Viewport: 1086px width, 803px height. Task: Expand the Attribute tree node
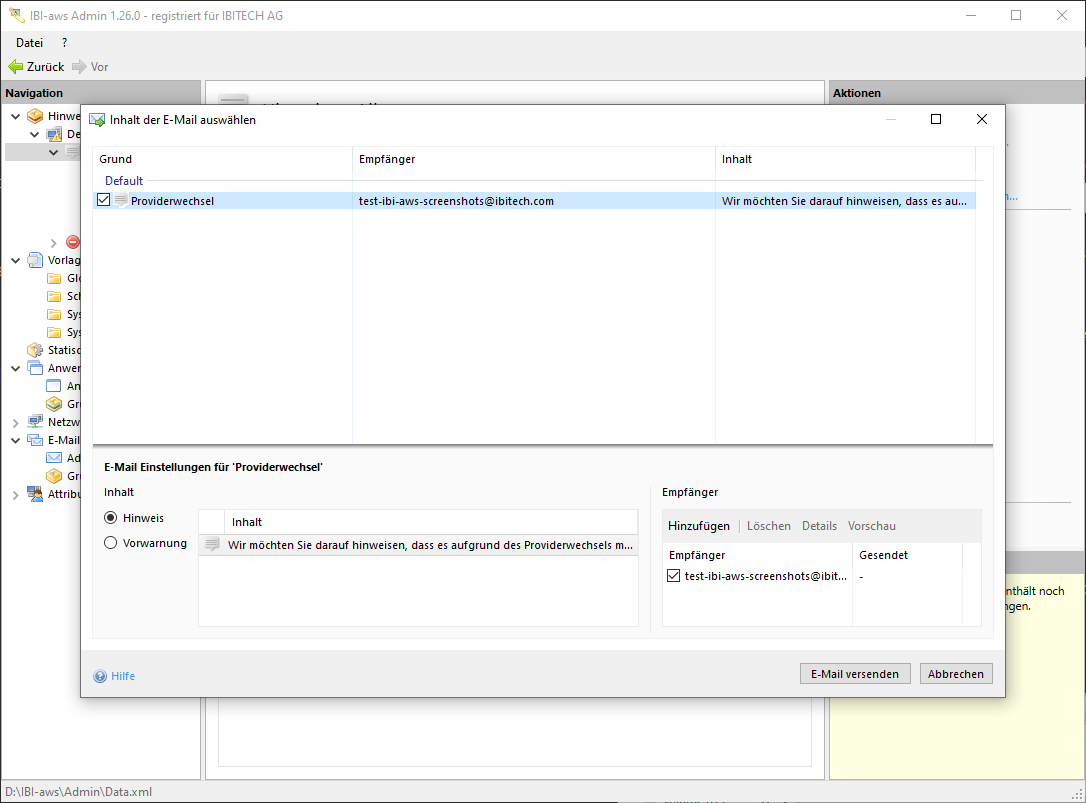[15, 494]
